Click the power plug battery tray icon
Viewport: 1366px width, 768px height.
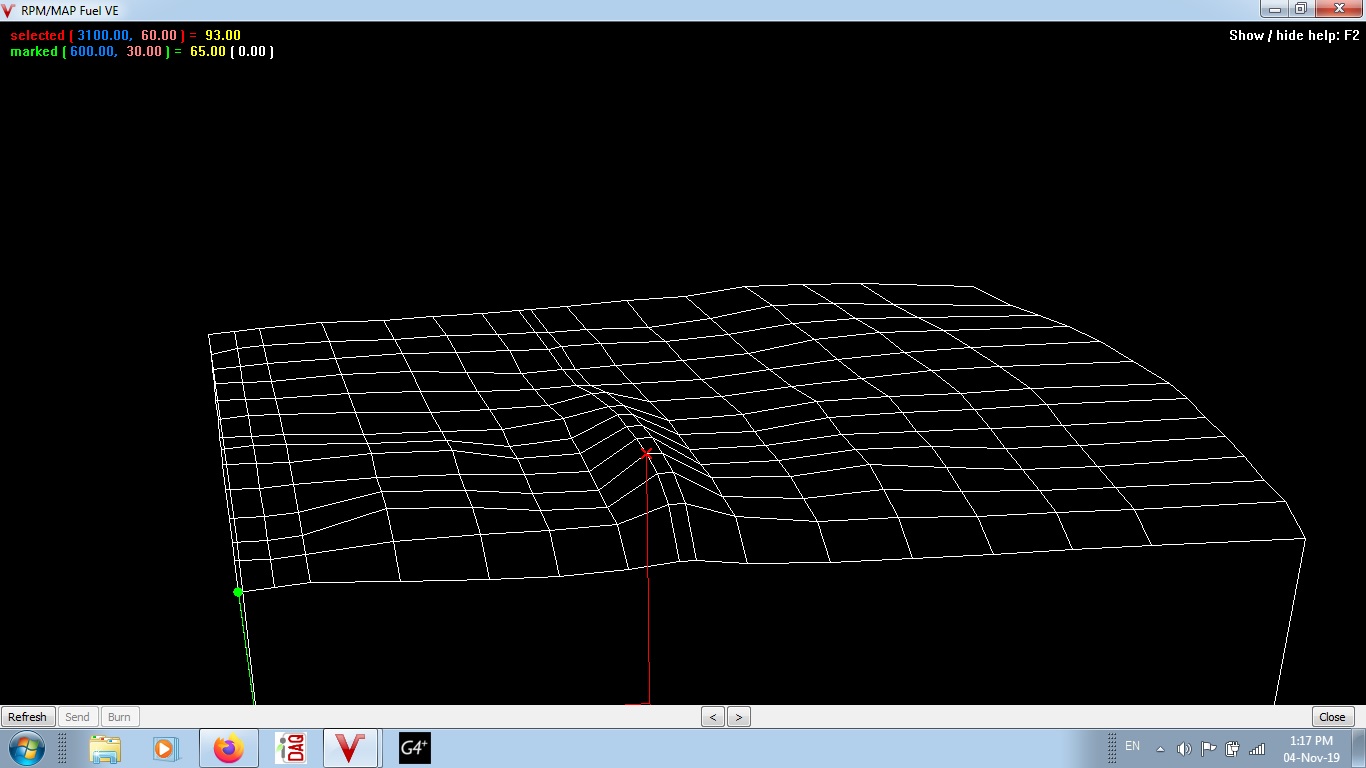tap(1232, 749)
